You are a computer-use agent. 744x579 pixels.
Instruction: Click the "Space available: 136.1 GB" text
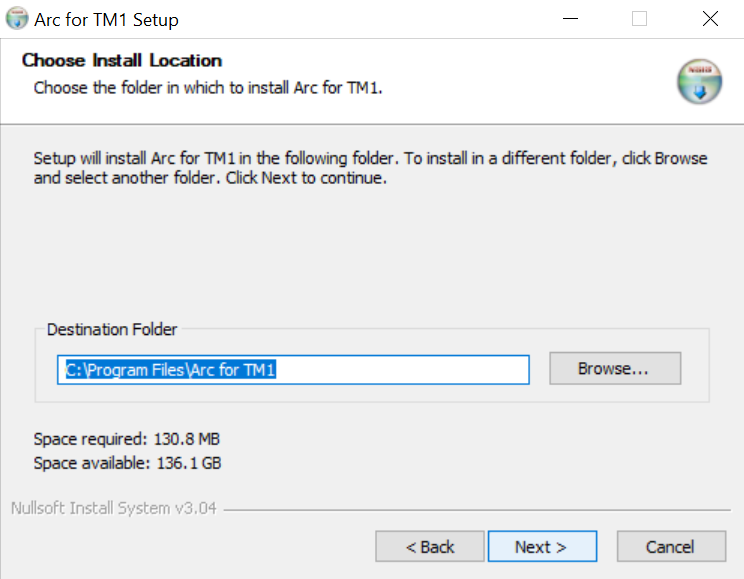(x=127, y=463)
